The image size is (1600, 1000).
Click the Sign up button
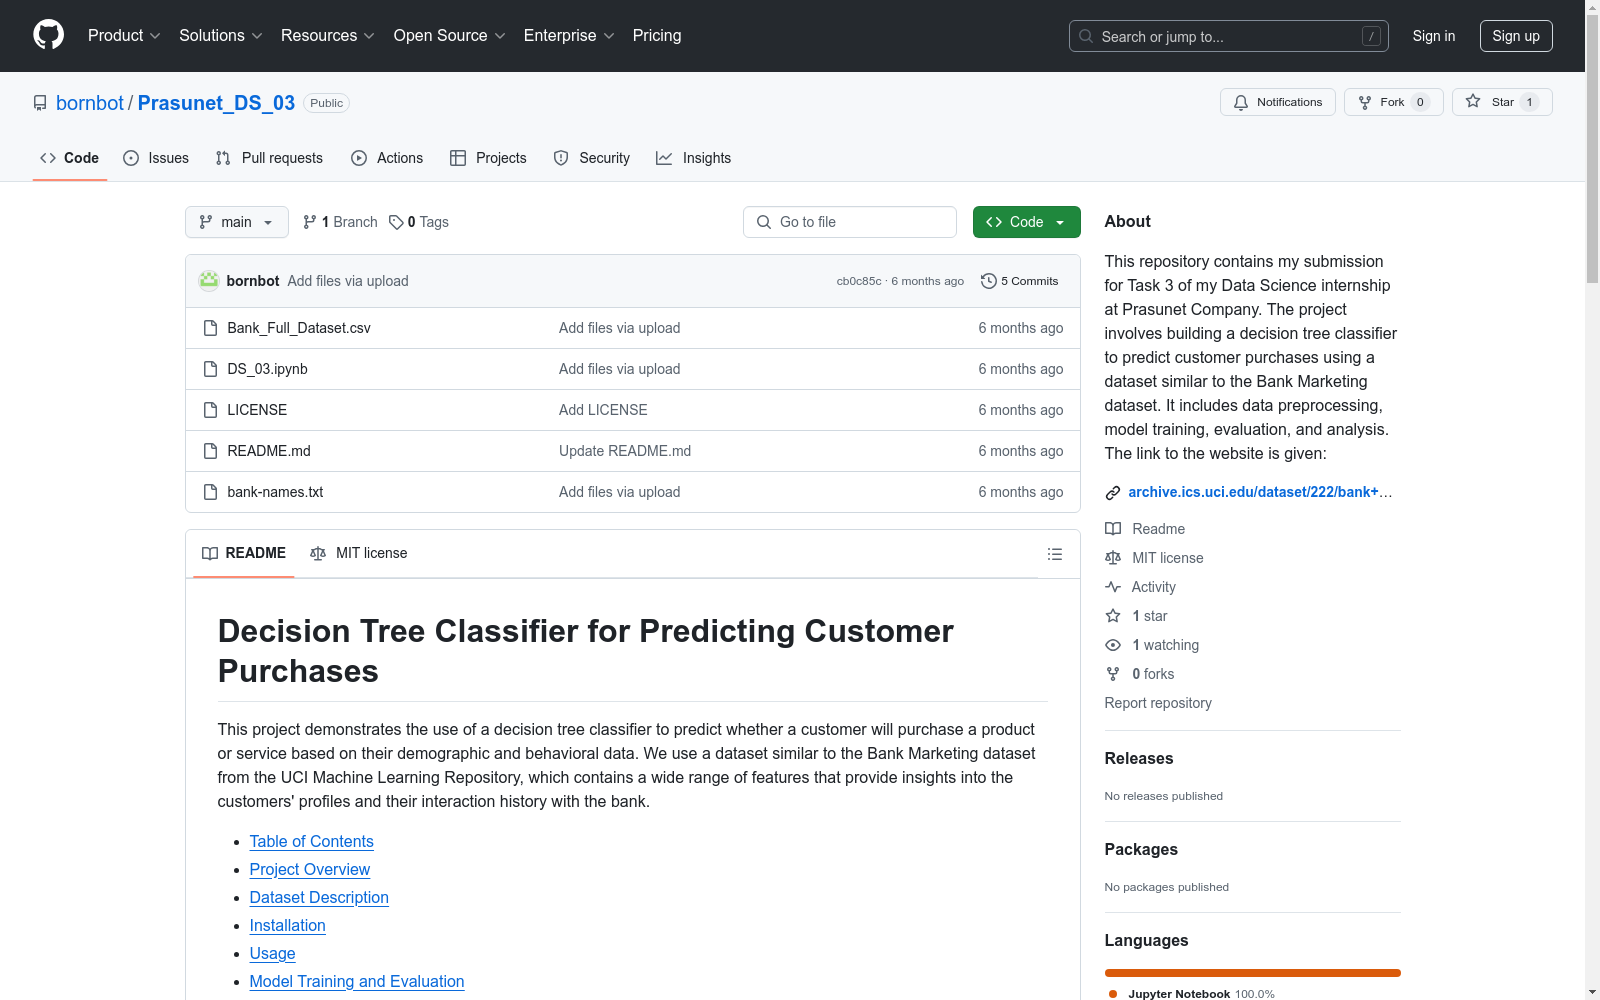(1516, 36)
